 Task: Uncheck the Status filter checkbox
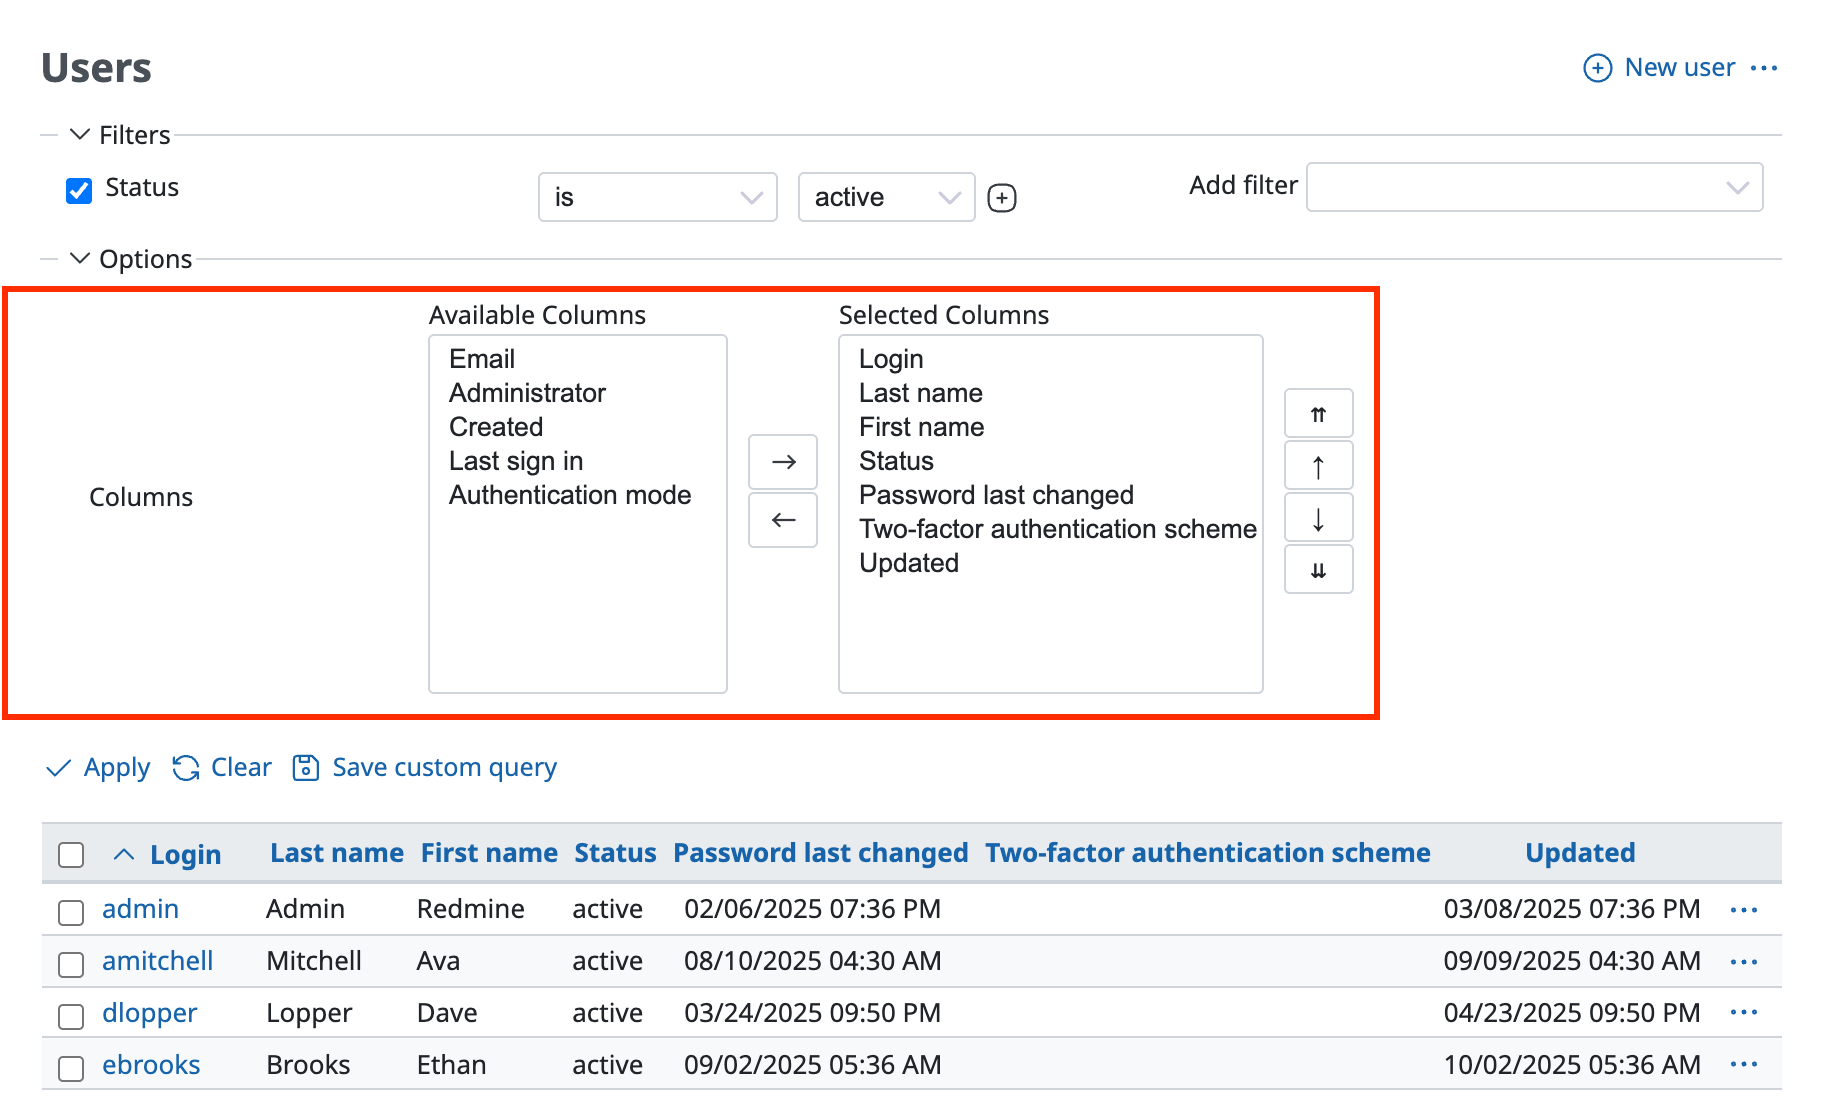[x=79, y=190]
